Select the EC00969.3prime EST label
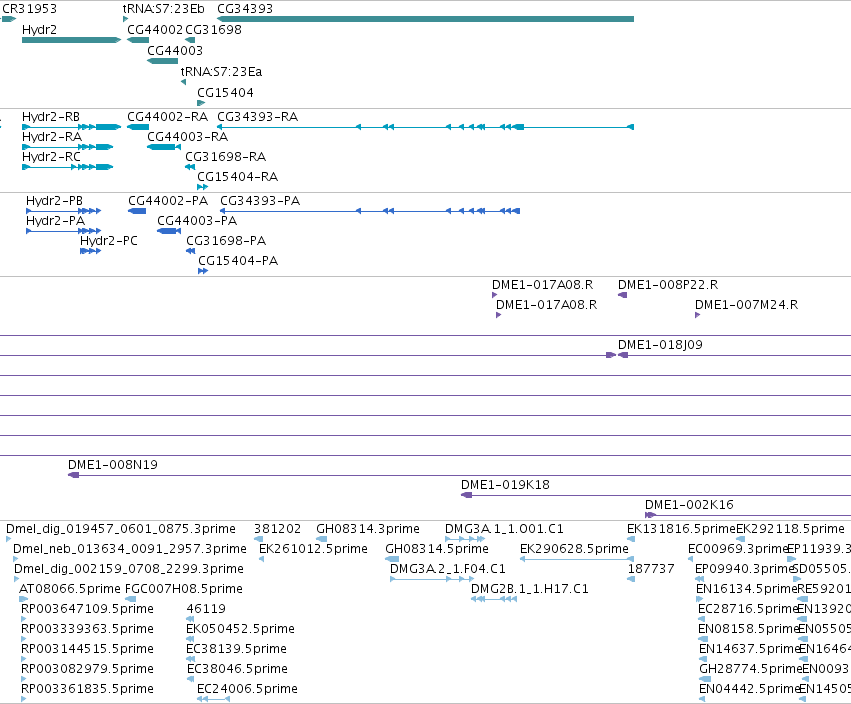The width and height of the screenshot is (851, 704). [738, 549]
